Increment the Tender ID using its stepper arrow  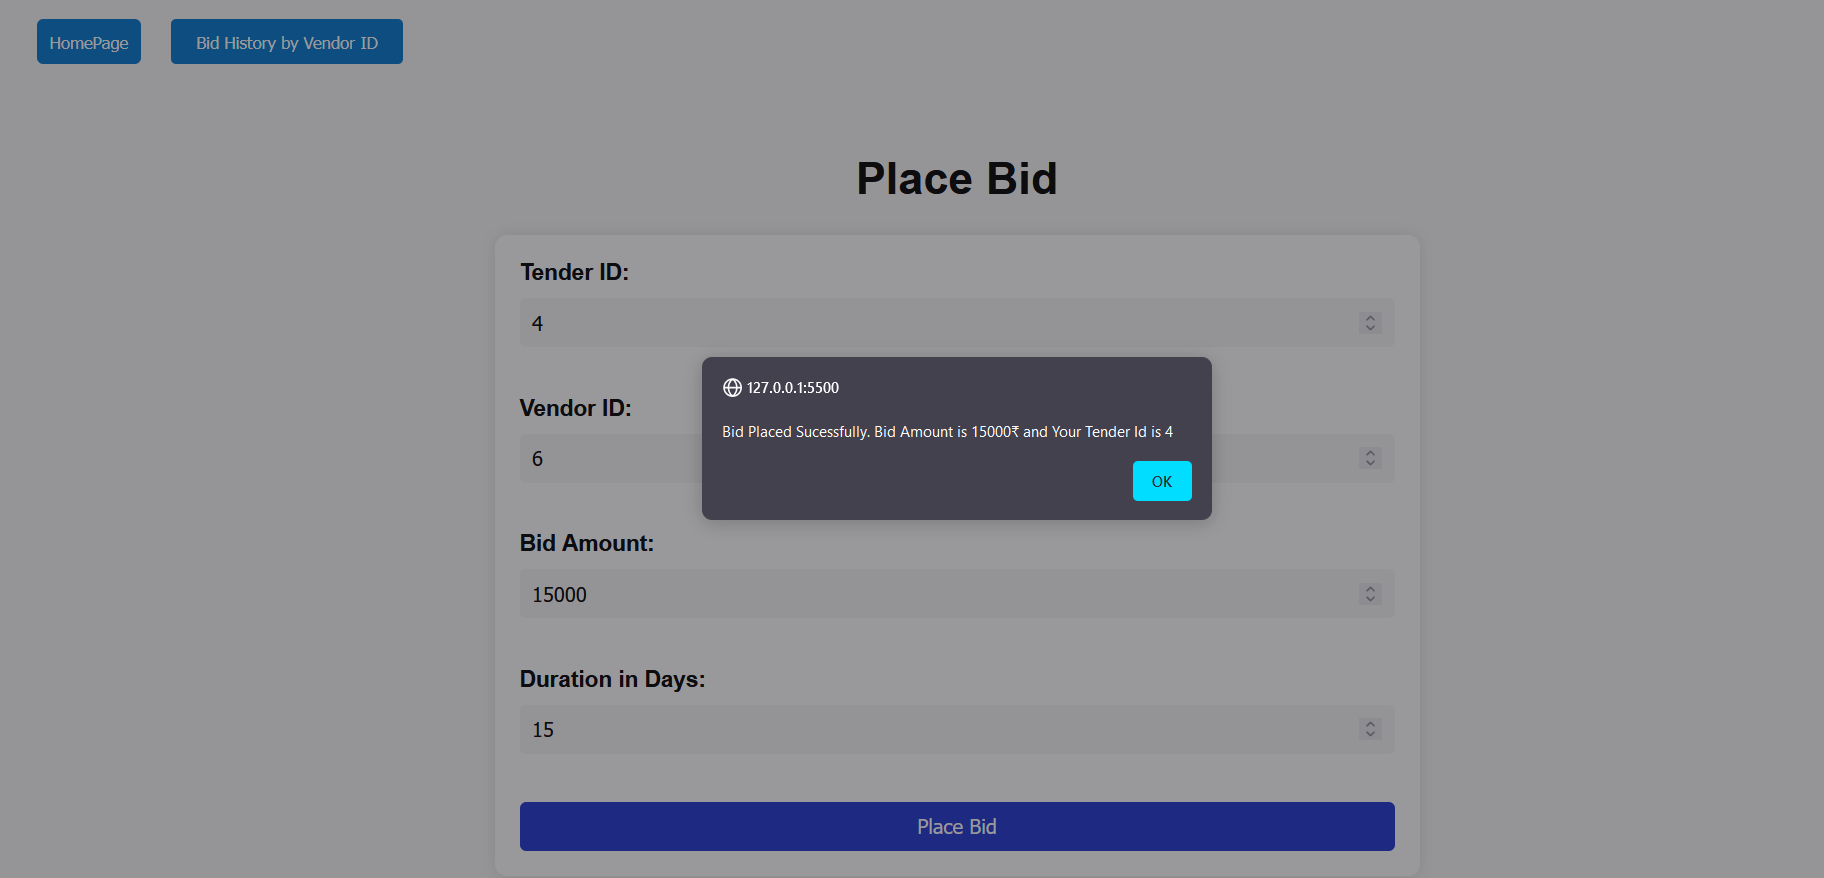[x=1369, y=318]
